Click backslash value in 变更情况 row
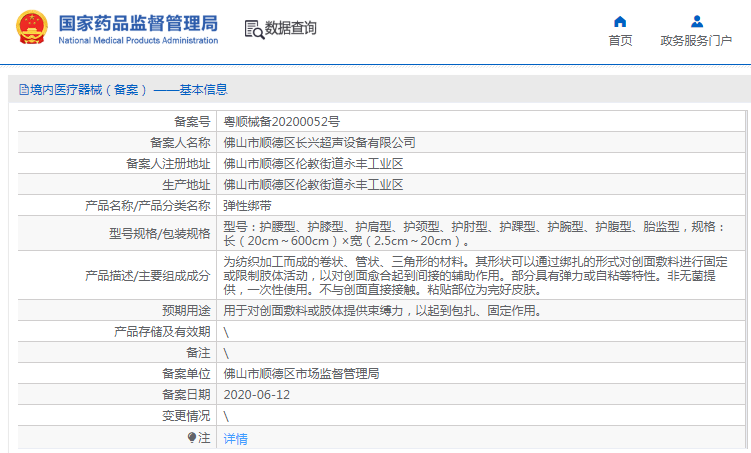Image resolution: width=751 pixels, height=453 pixels. (226, 416)
